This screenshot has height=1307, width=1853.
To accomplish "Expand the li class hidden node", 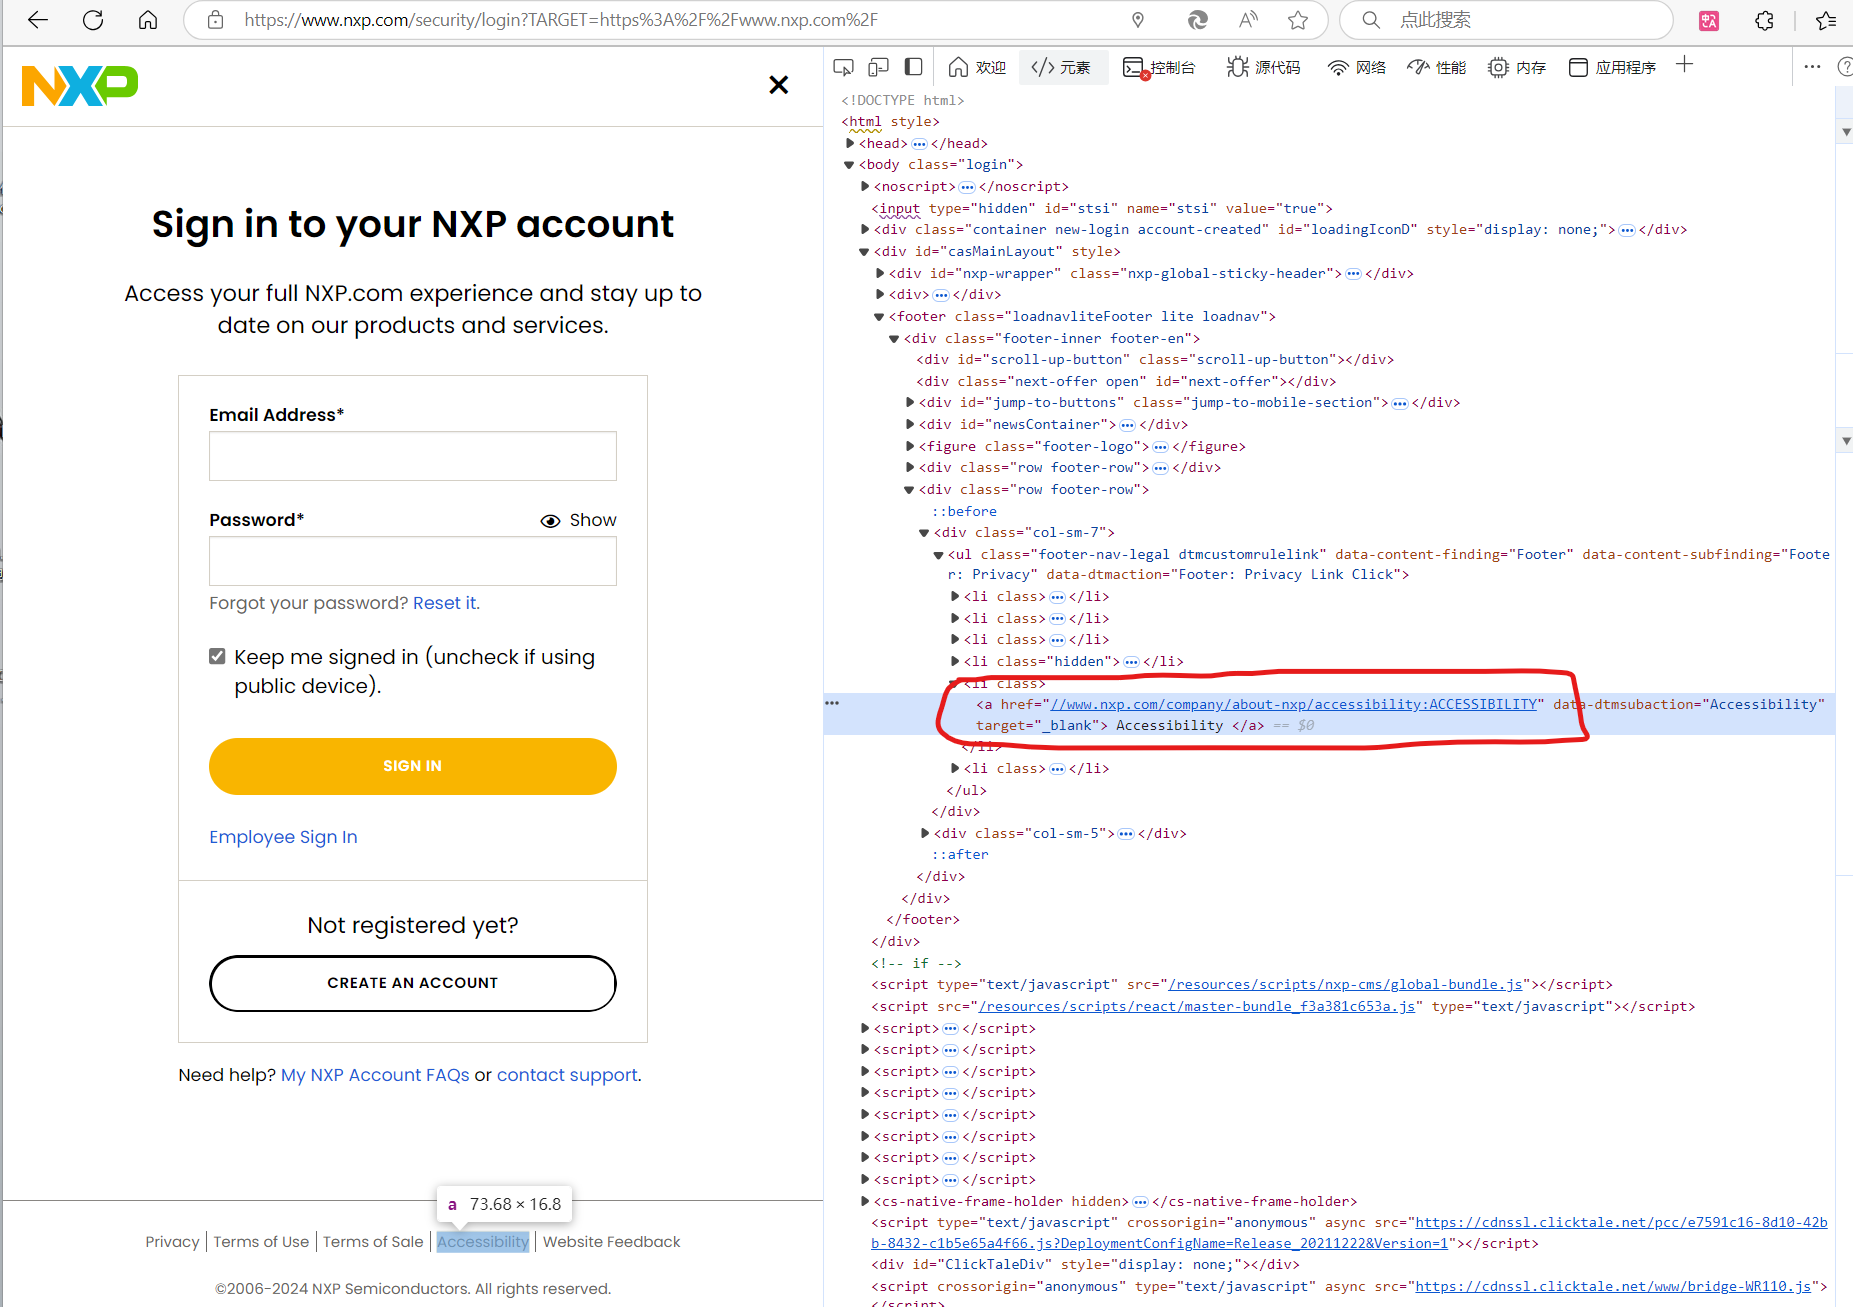I will (x=955, y=661).
